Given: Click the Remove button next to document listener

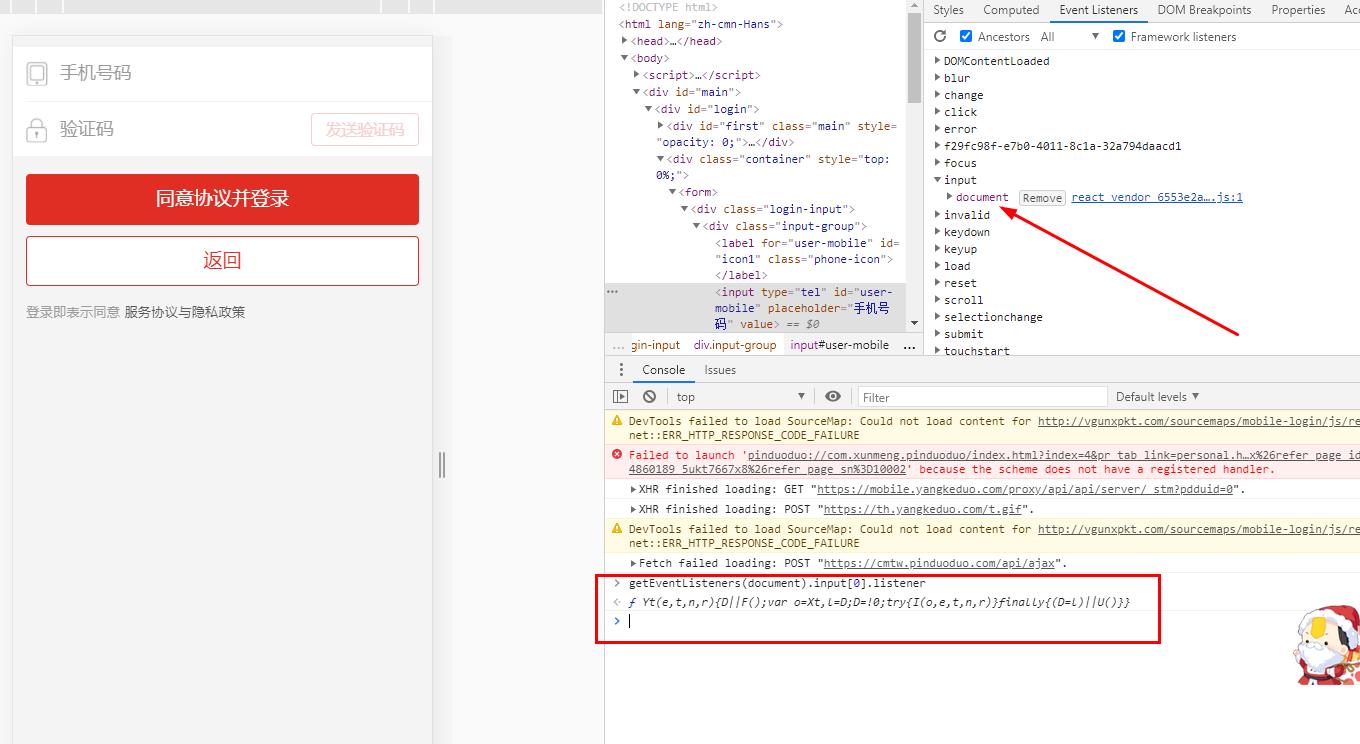Looking at the screenshot, I should tap(1041, 197).
